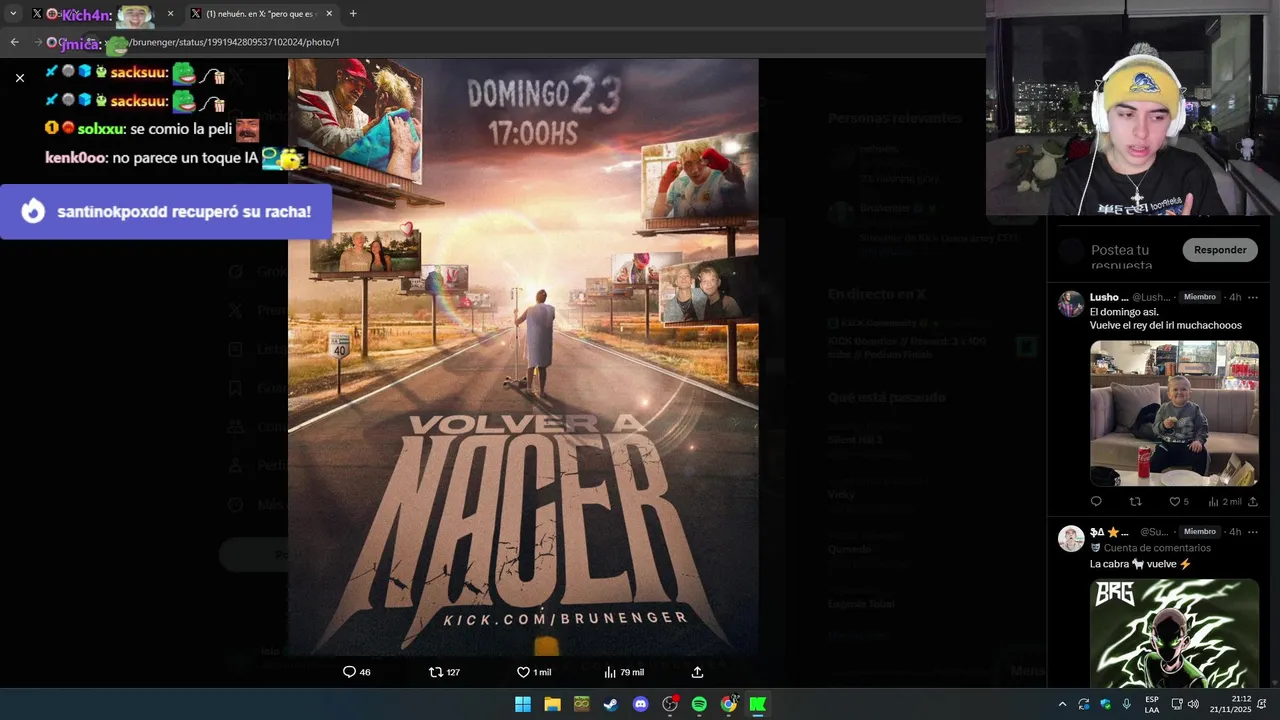
Task: Close the 'nehuén. en X' tab
Action: click(329, 14)
